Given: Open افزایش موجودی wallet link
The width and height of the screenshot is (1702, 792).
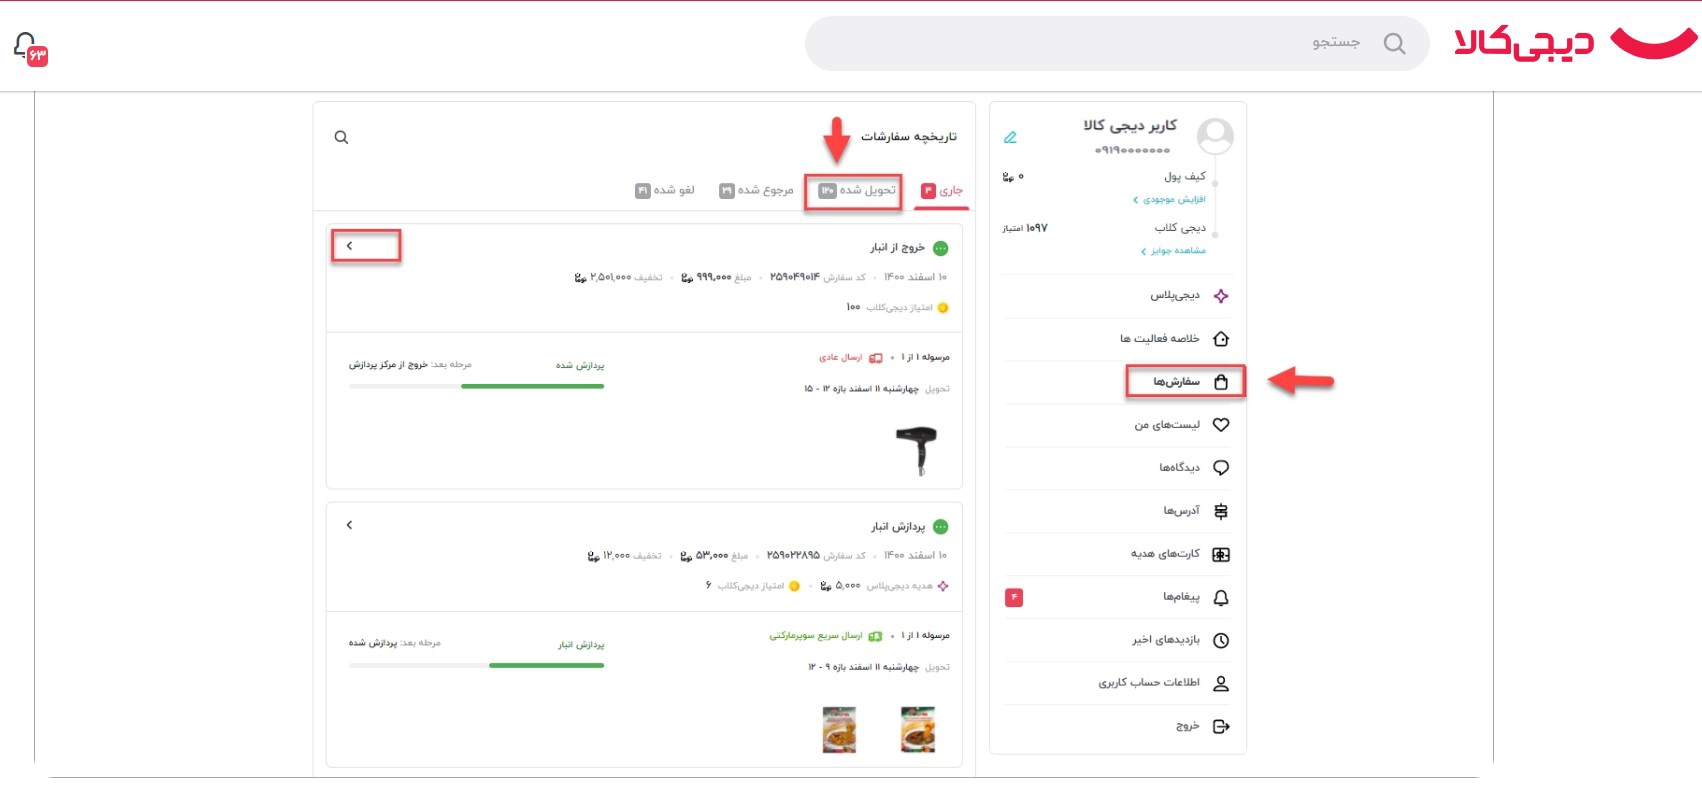Looking at the screenshot, I should pyautogui.click(x=1169, y=200).
